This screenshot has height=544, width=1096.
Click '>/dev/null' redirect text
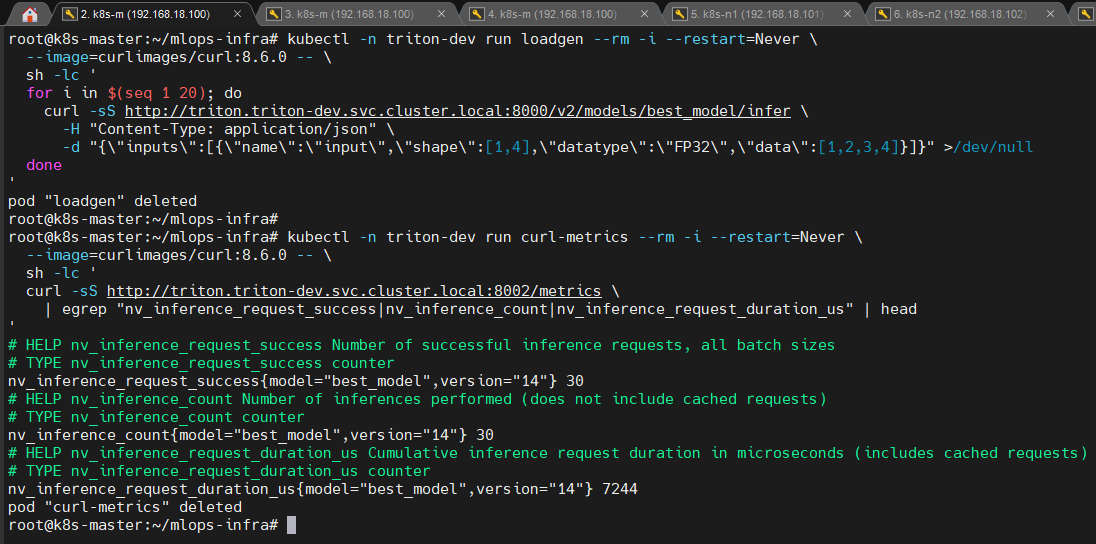pyautogui.click(x=988, y=147)
